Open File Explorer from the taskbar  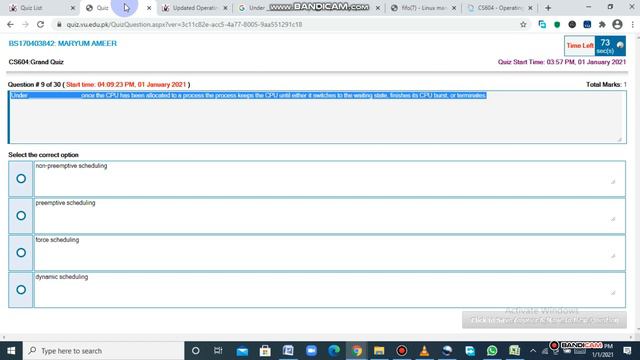coord(379,351)
